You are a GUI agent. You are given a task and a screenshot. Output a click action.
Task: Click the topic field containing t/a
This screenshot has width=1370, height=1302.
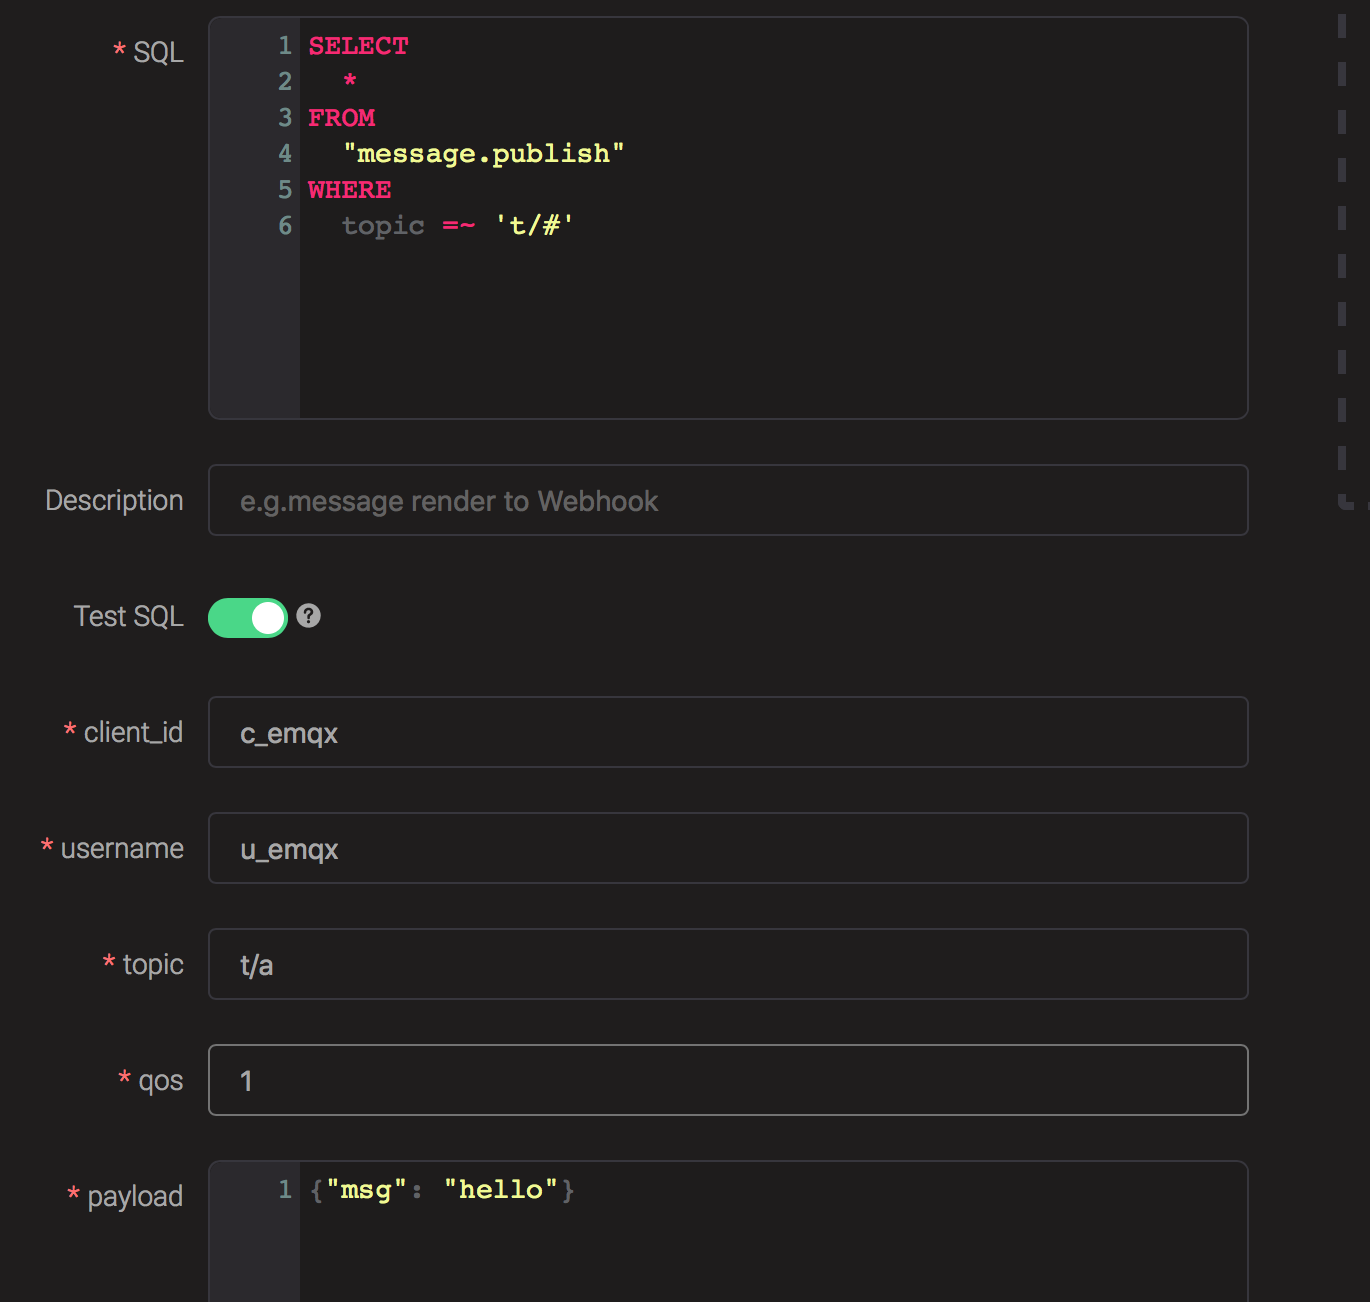tap(728, 964)
